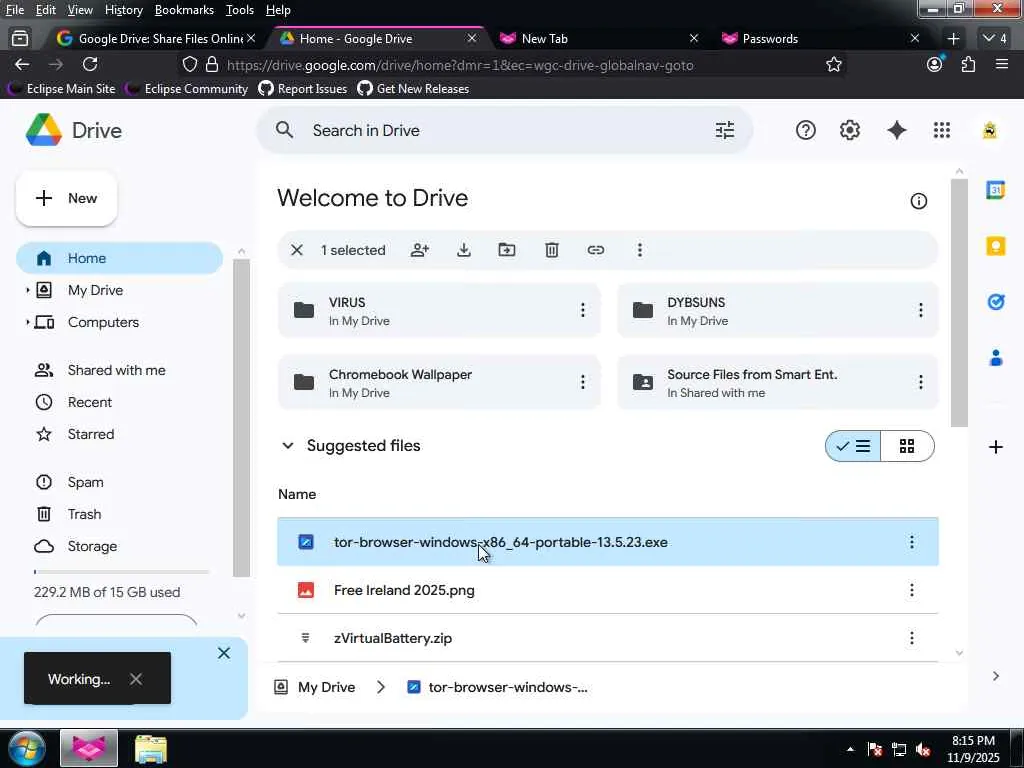
Task: Open more actions in selection toolbar
Action: (x=640, y=250)
